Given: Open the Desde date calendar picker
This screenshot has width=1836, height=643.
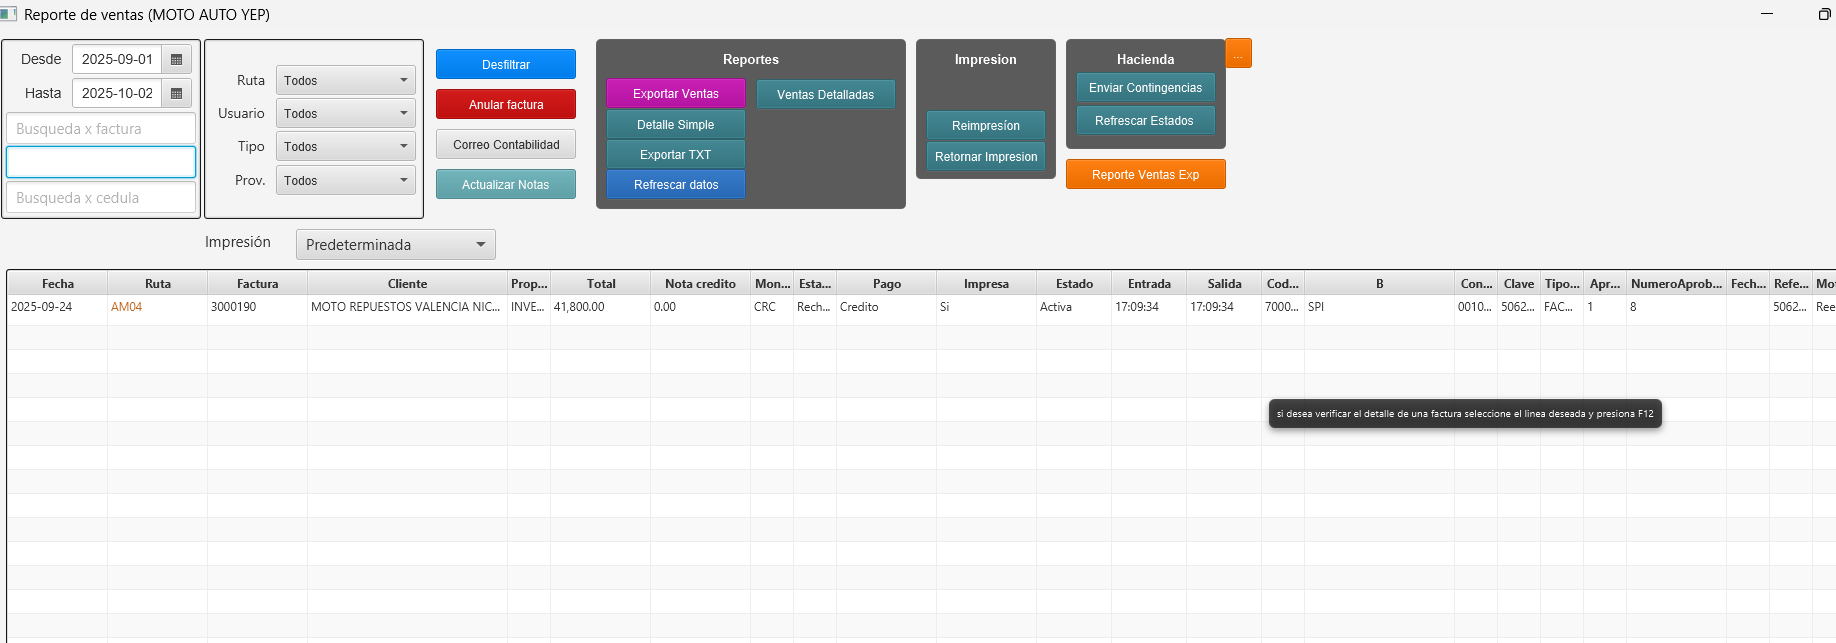Looking at the screenshot, I should click(176, 60).
